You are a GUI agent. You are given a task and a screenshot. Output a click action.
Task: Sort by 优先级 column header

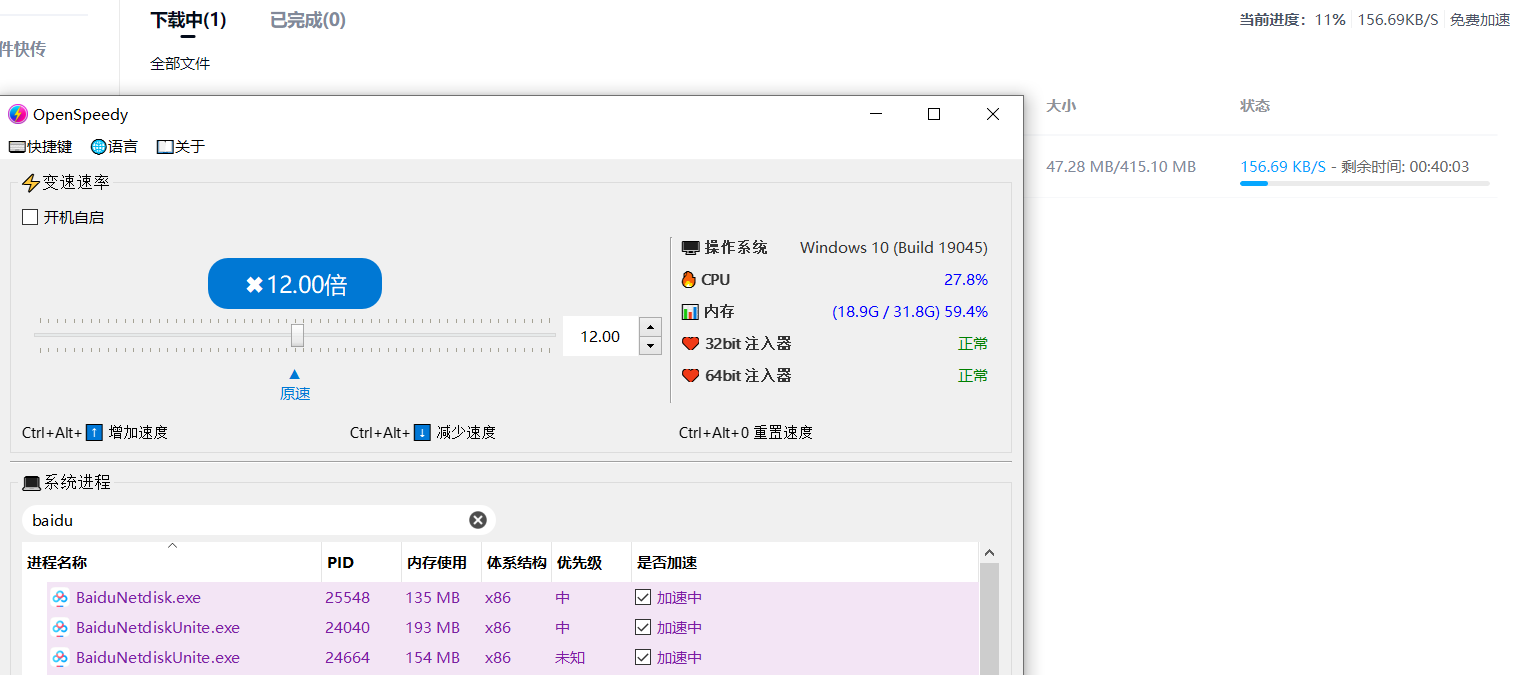pos(592,563)
